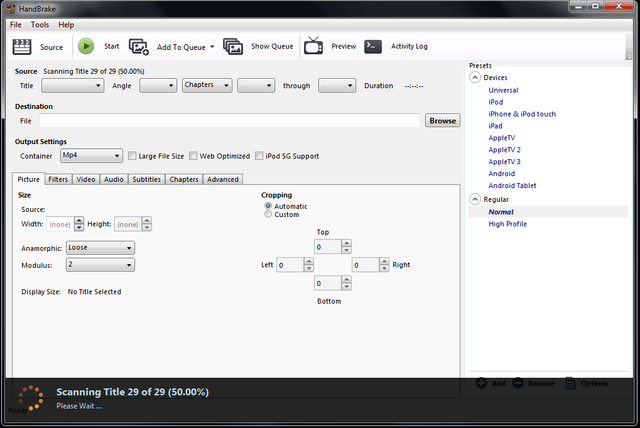Open the start chapter dropdown before through

(x=256, y=86)
